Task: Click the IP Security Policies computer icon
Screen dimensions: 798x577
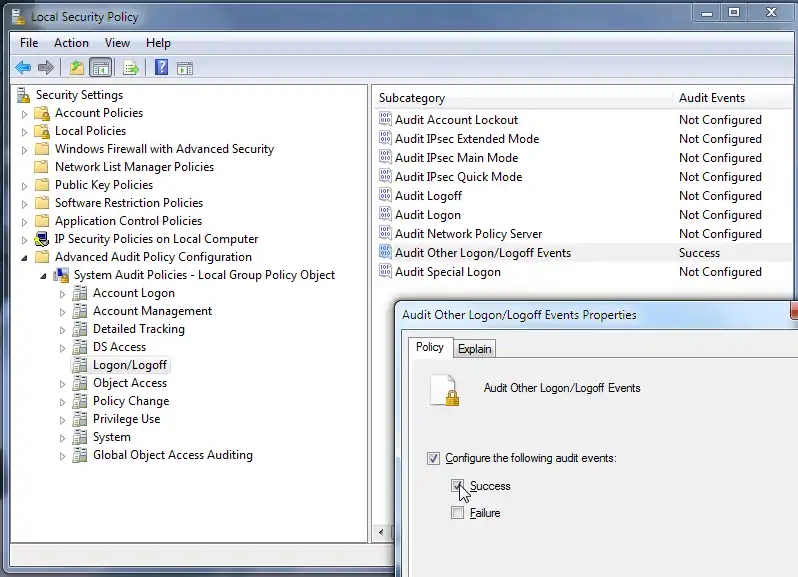Action: 42,239
